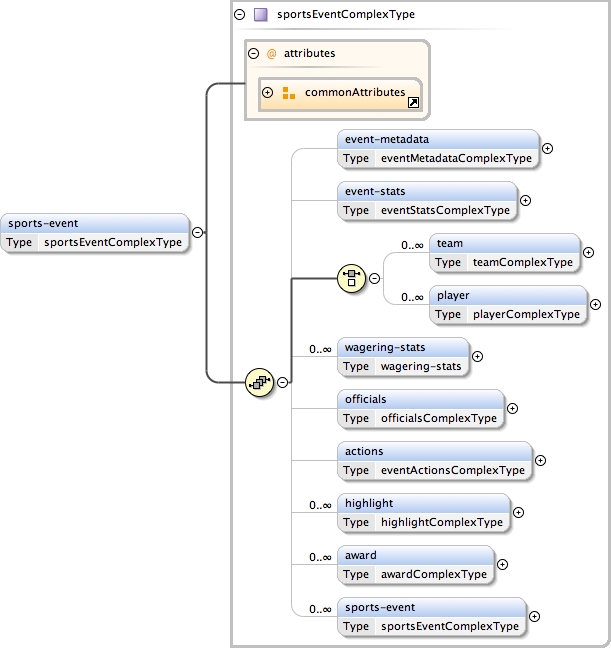Select the actions element box
This screenshot has width=611, height=648.
[434, 460]
